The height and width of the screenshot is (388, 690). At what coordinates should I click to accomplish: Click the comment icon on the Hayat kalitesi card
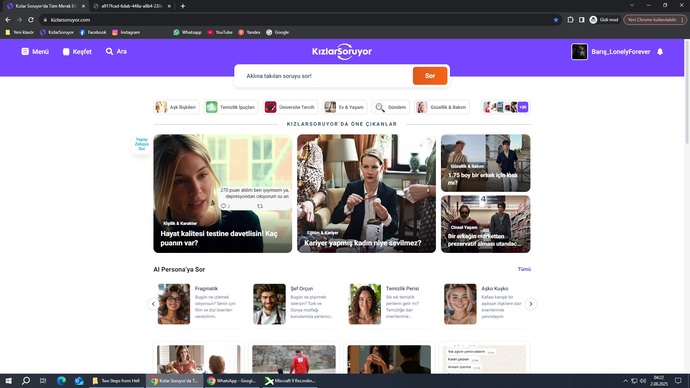tap(224, 206)
